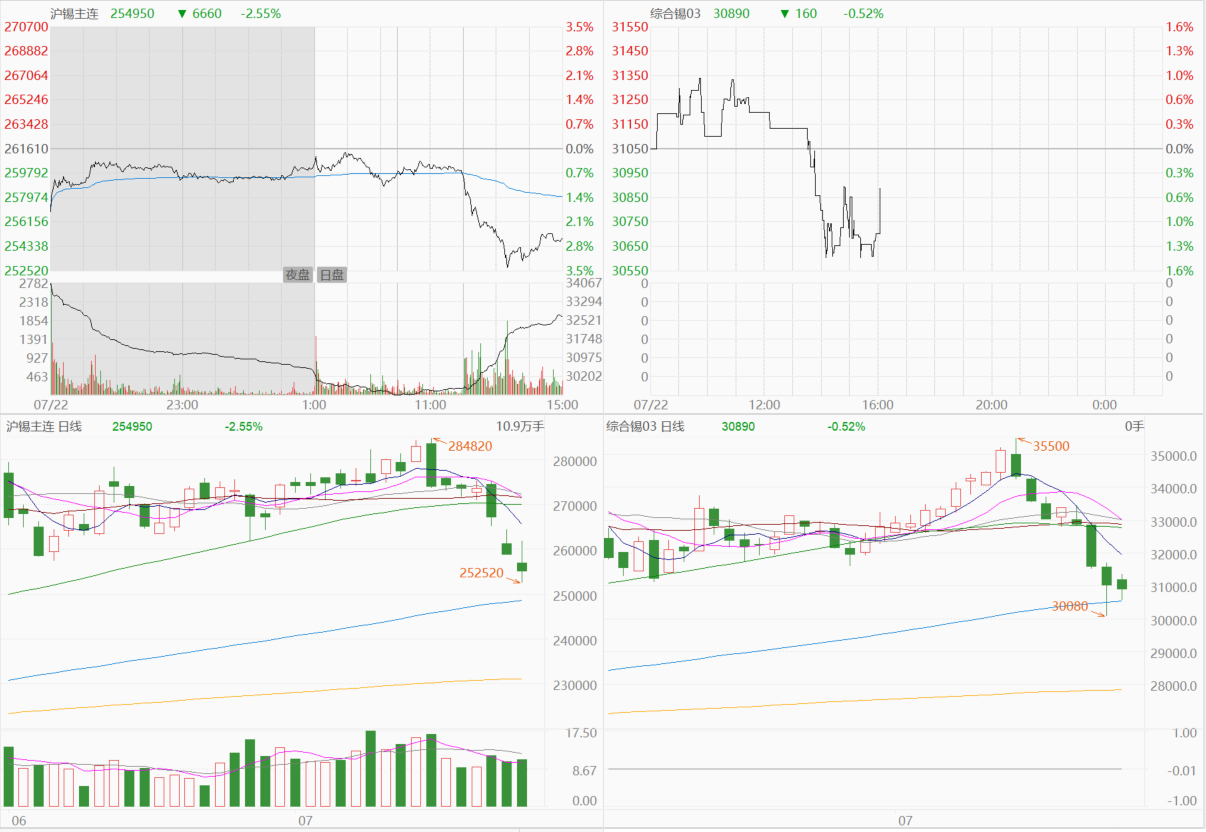Switch to the 夜盘 session tab
The width and height of the screenshot is (1206, 832).
(x=298, y=275)
